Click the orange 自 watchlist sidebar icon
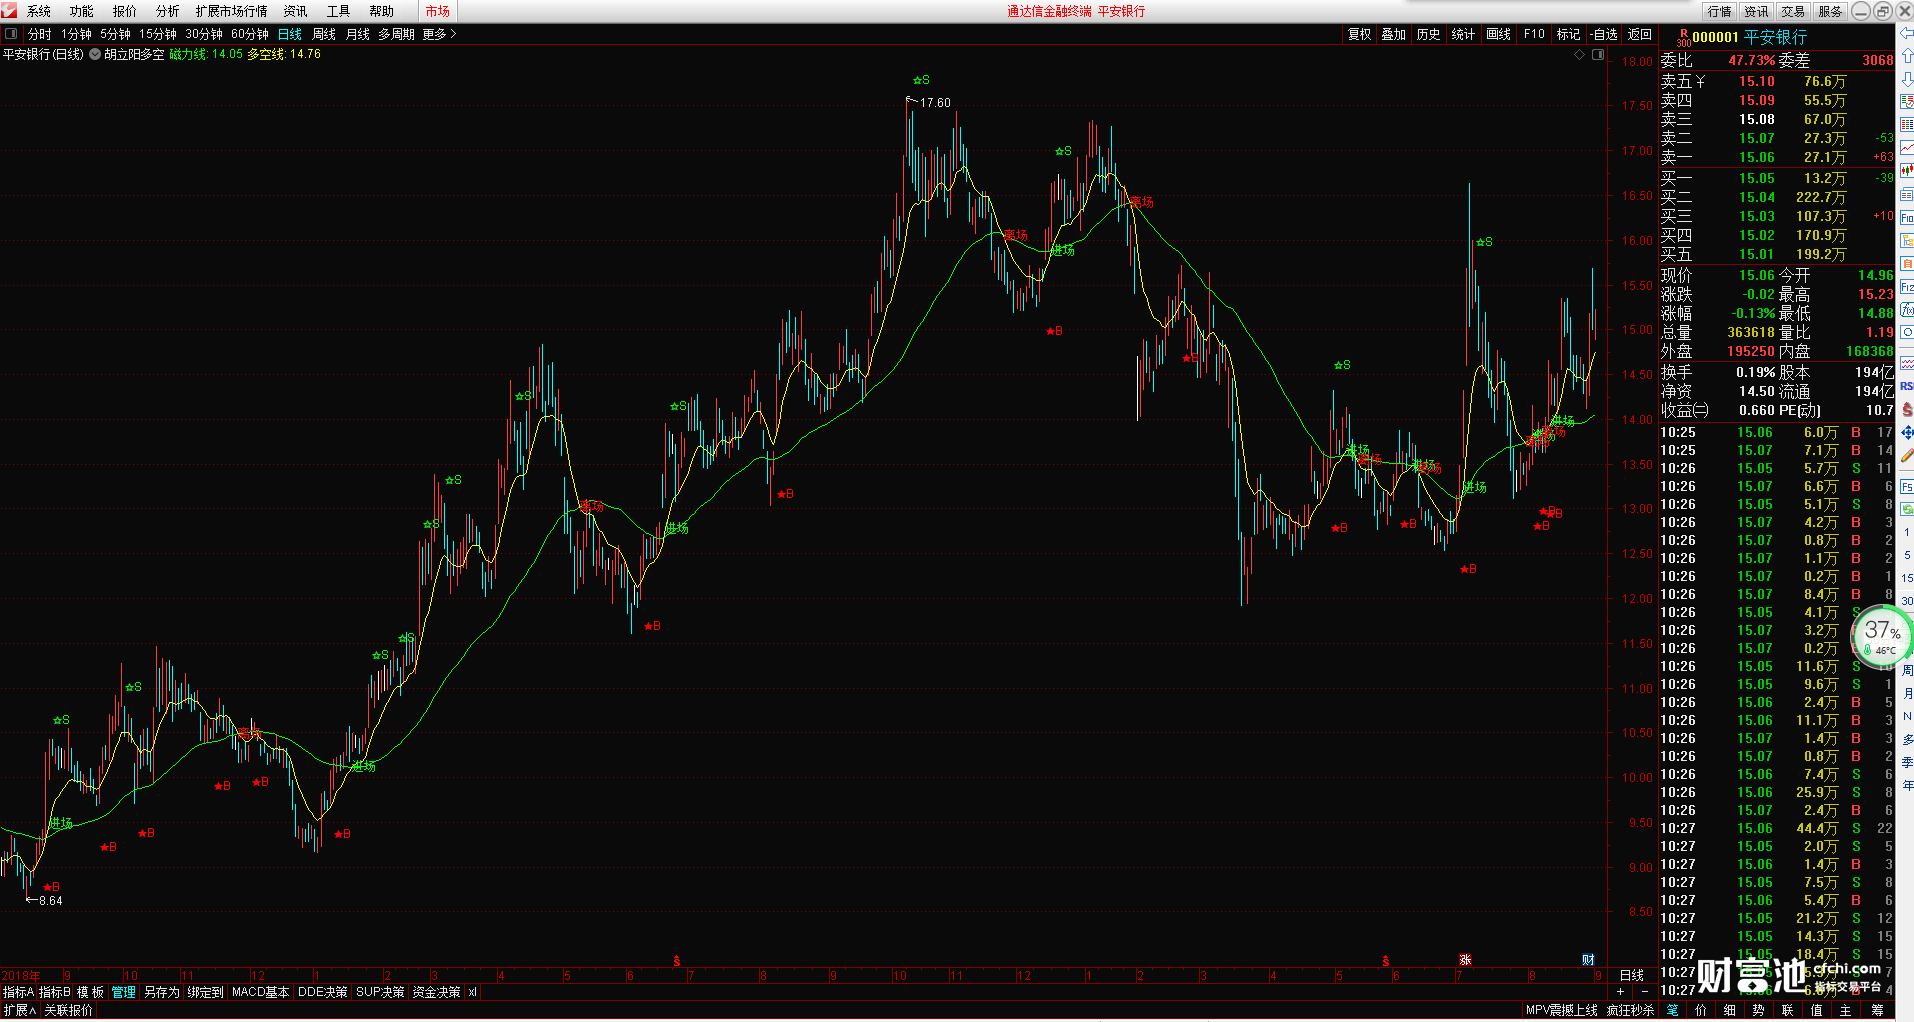 click(x=1906, y=263)
